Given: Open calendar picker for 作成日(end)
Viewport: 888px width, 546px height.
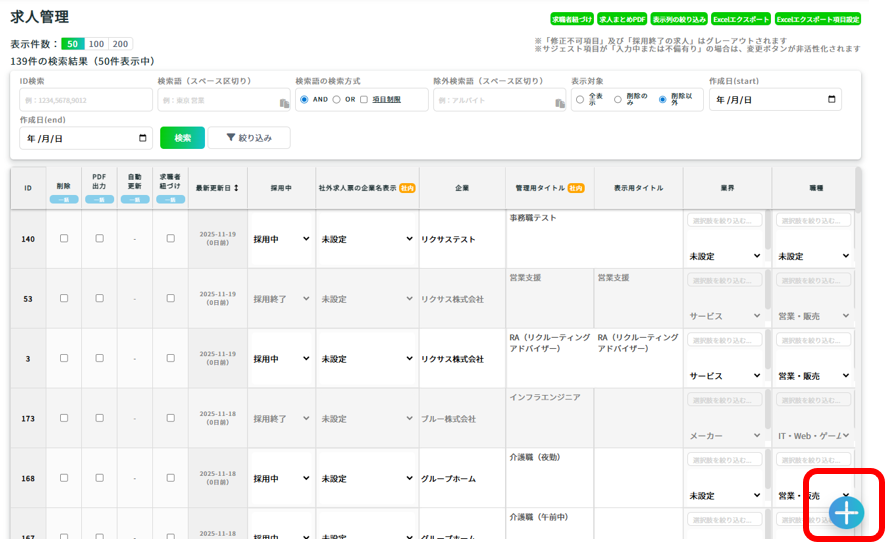Looking at the screenshot, I should 142,138.
